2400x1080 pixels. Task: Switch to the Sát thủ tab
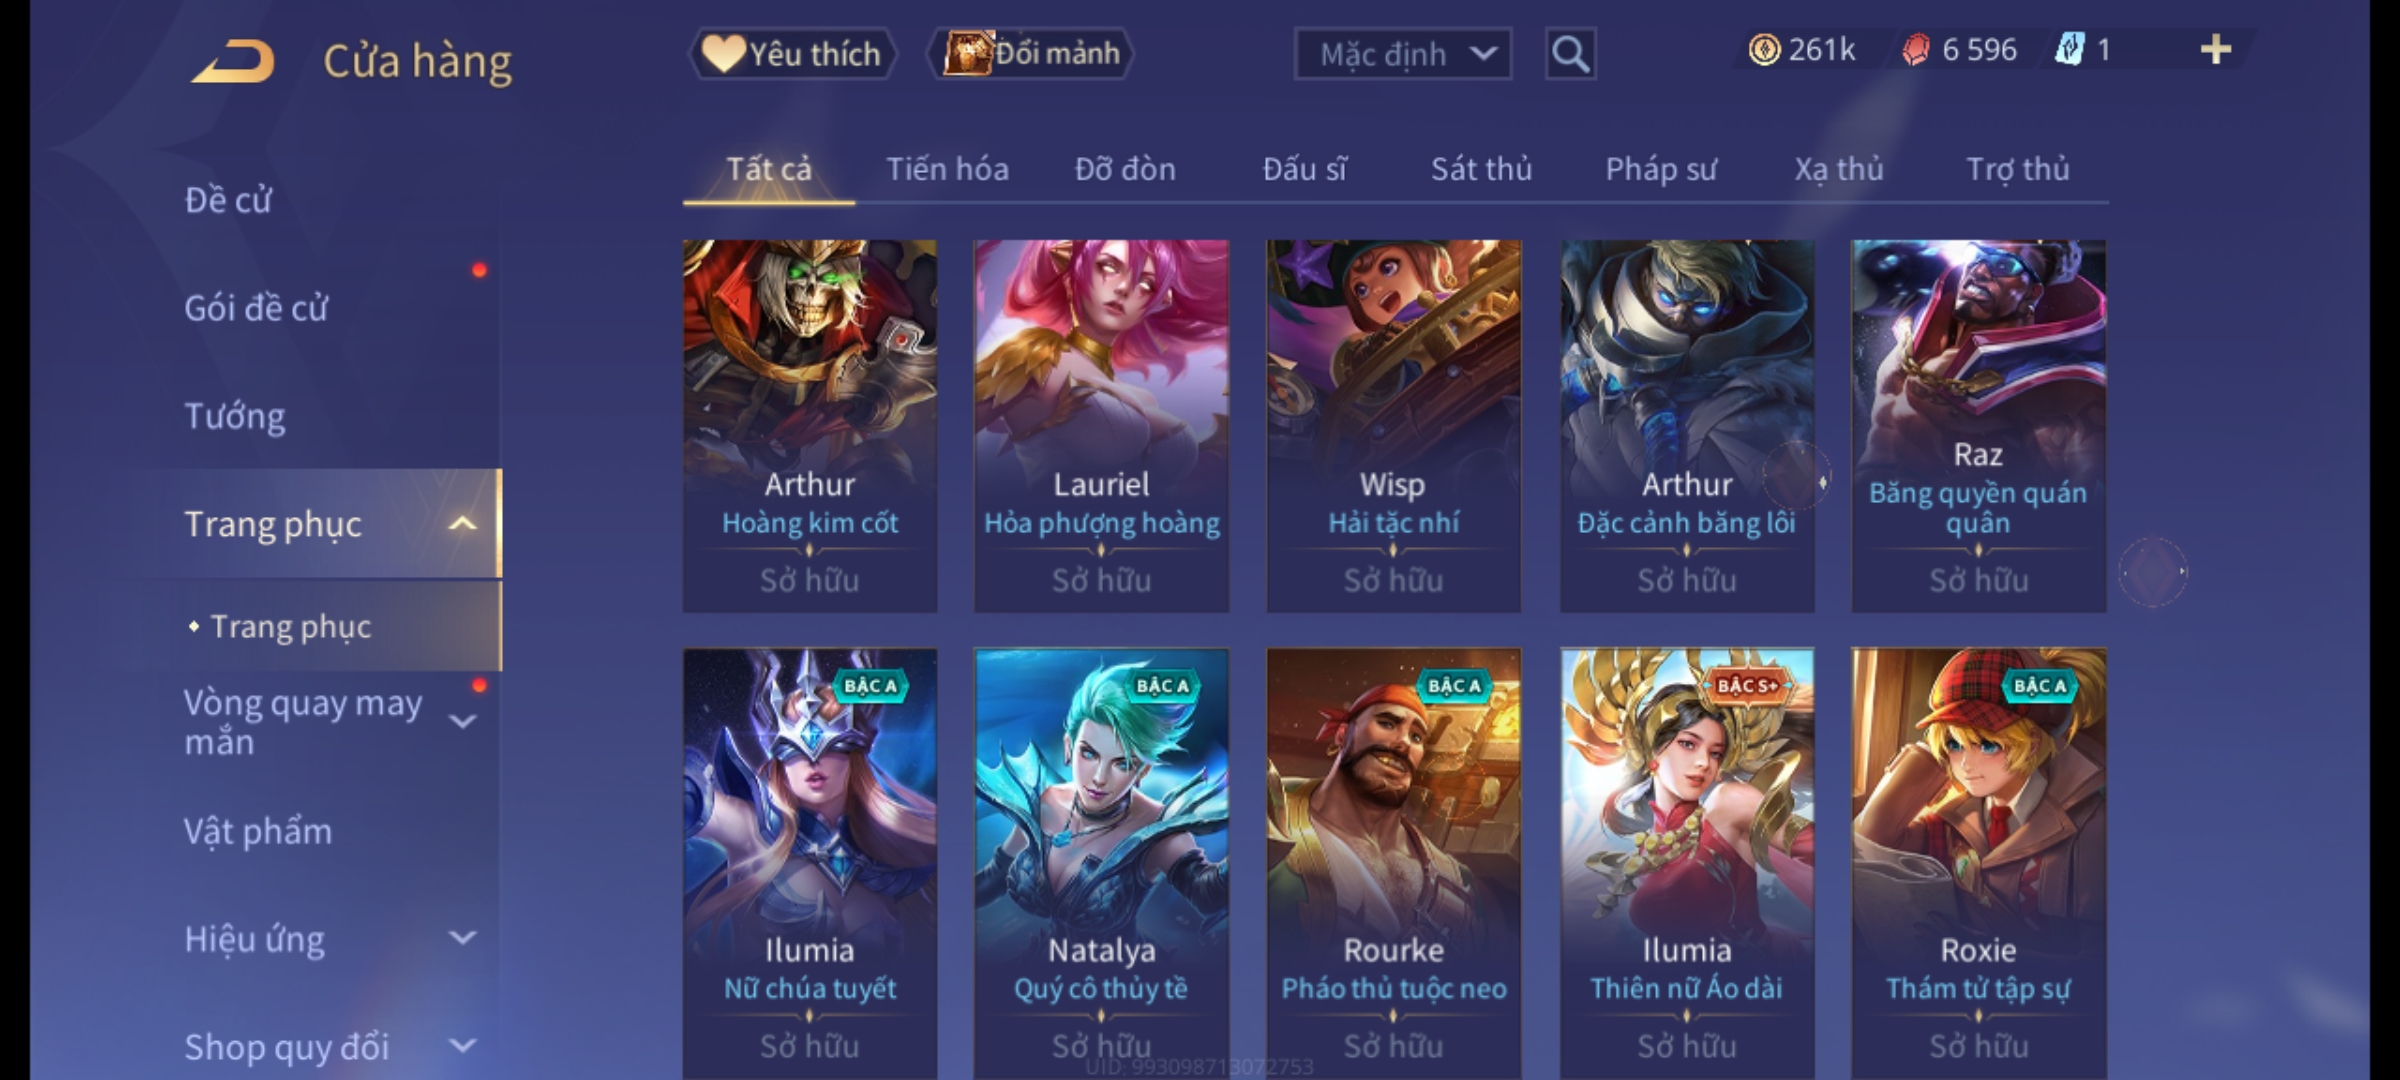click(x=1481, y=169)
